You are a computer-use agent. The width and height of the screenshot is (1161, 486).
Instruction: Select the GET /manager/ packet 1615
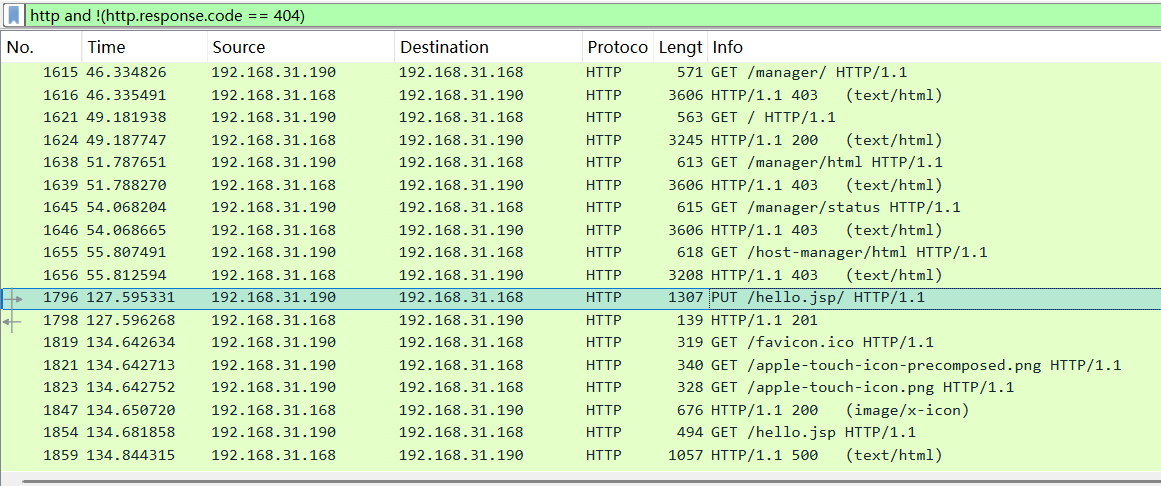(581, 73)
